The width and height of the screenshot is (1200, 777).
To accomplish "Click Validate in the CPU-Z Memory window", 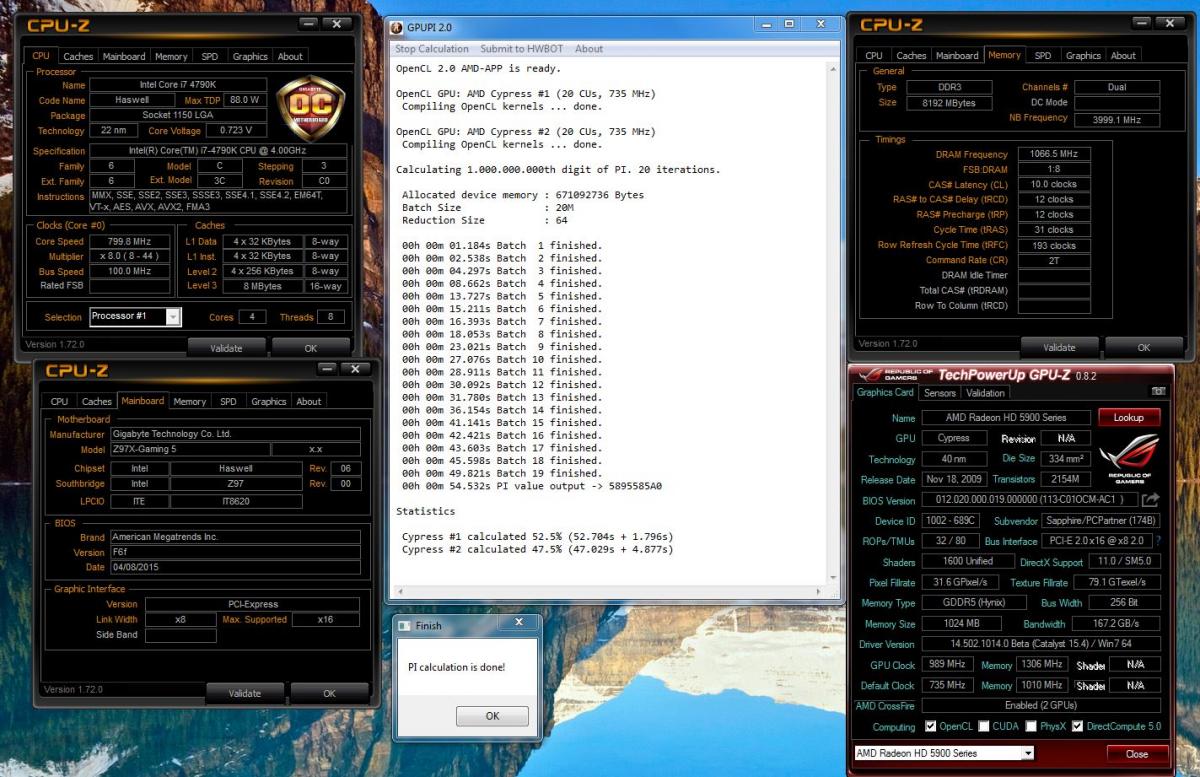I will point(1060,347).
